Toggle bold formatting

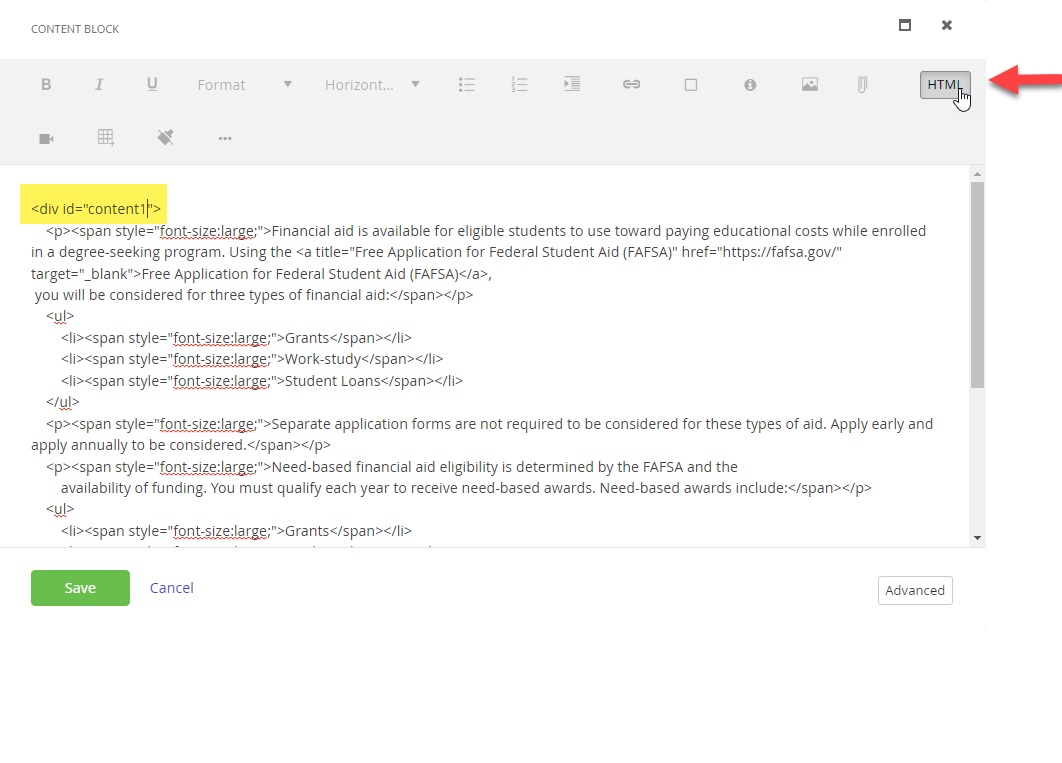point(46,85)
